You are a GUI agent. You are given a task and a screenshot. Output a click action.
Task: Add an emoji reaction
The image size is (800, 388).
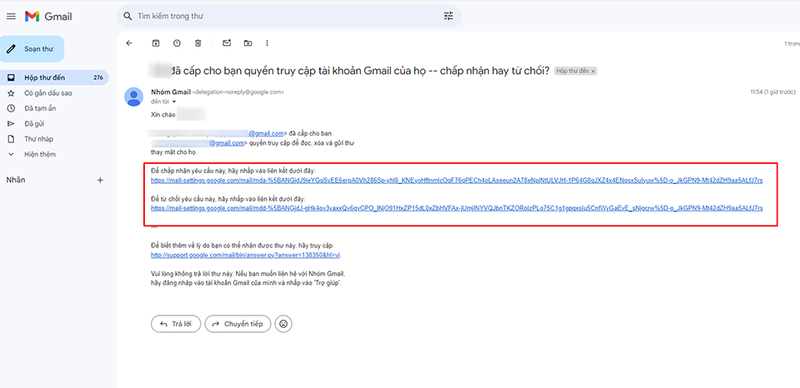point(284,324)
